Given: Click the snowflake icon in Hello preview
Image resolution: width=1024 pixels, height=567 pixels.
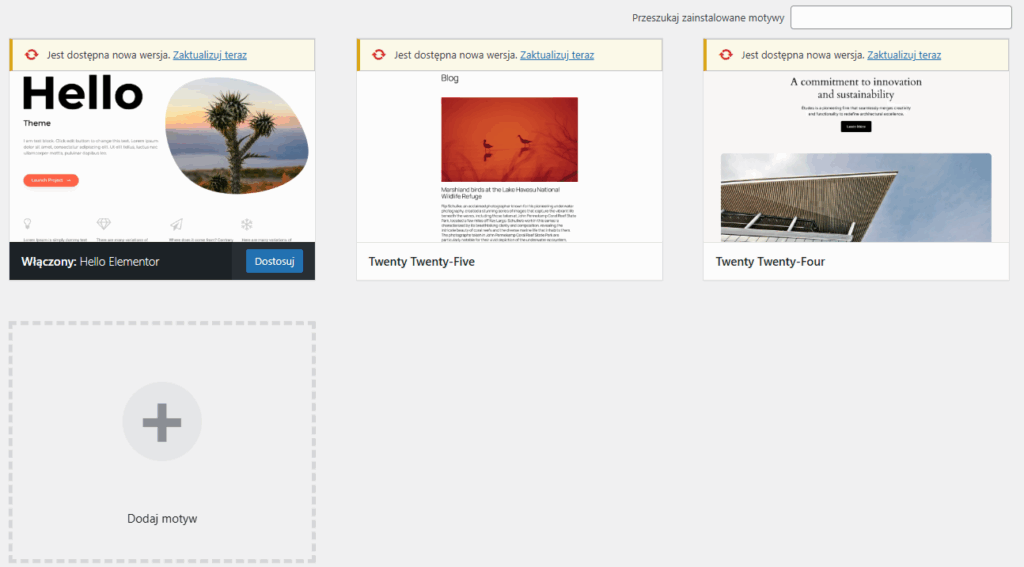Looking at the screenshot, I should point(247,224).
